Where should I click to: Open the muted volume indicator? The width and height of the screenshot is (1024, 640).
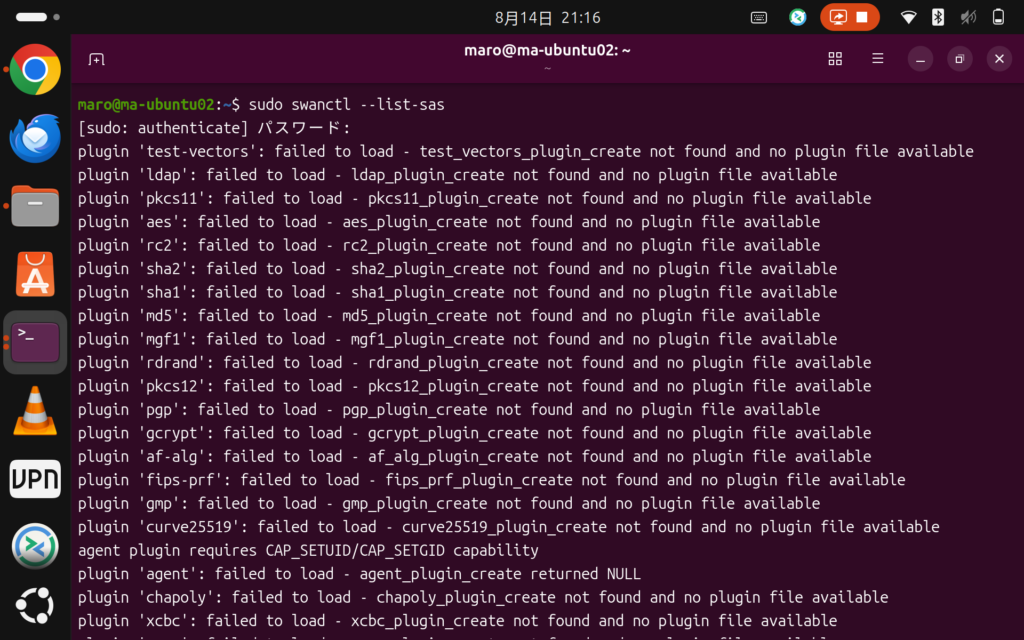(x=968, y=18)
